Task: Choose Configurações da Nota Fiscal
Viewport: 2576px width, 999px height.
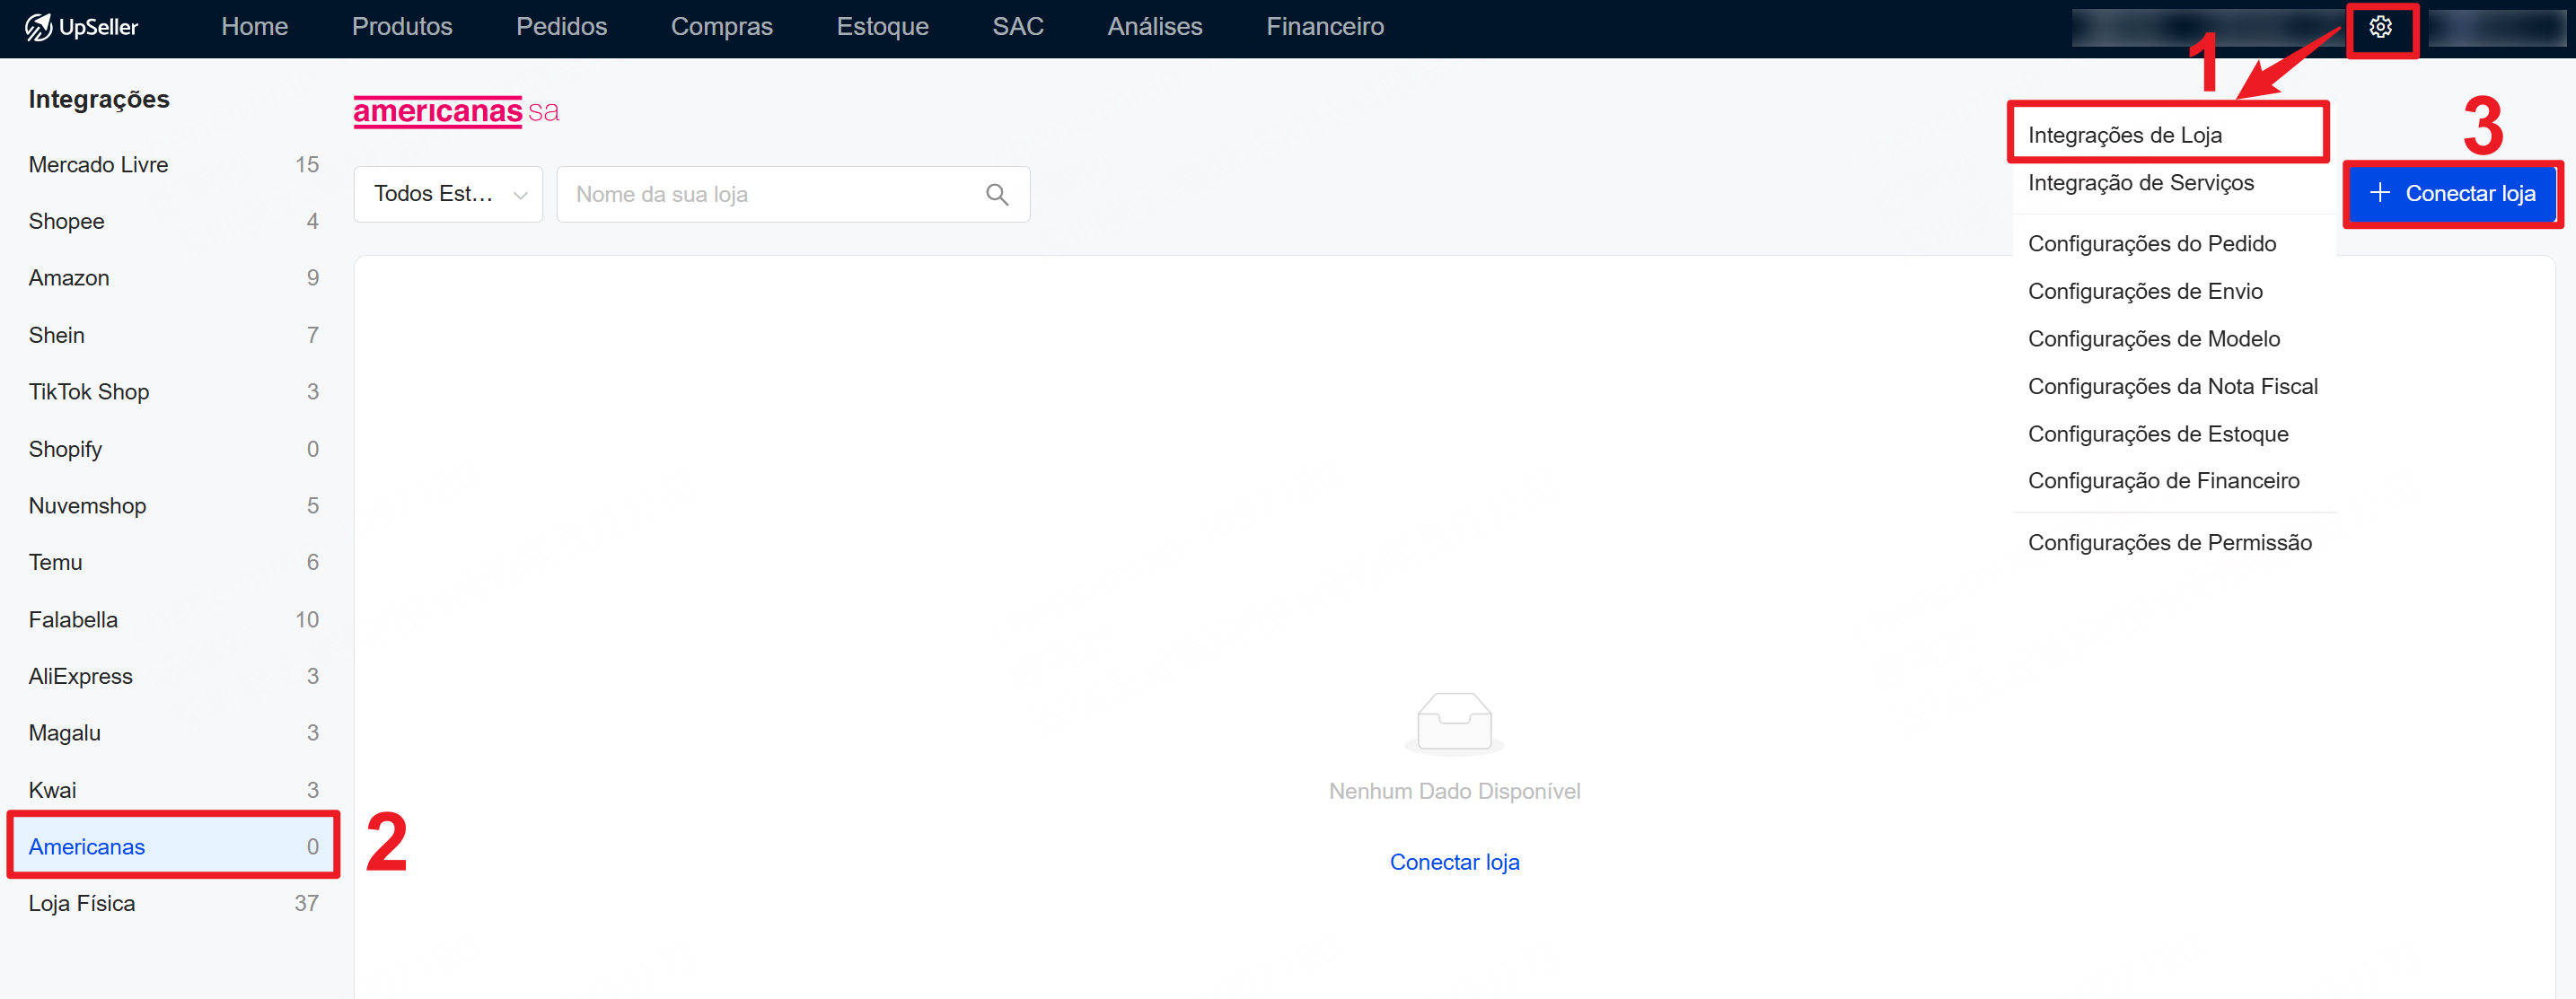Action: pyautogui.click(x=2172, y=386)
